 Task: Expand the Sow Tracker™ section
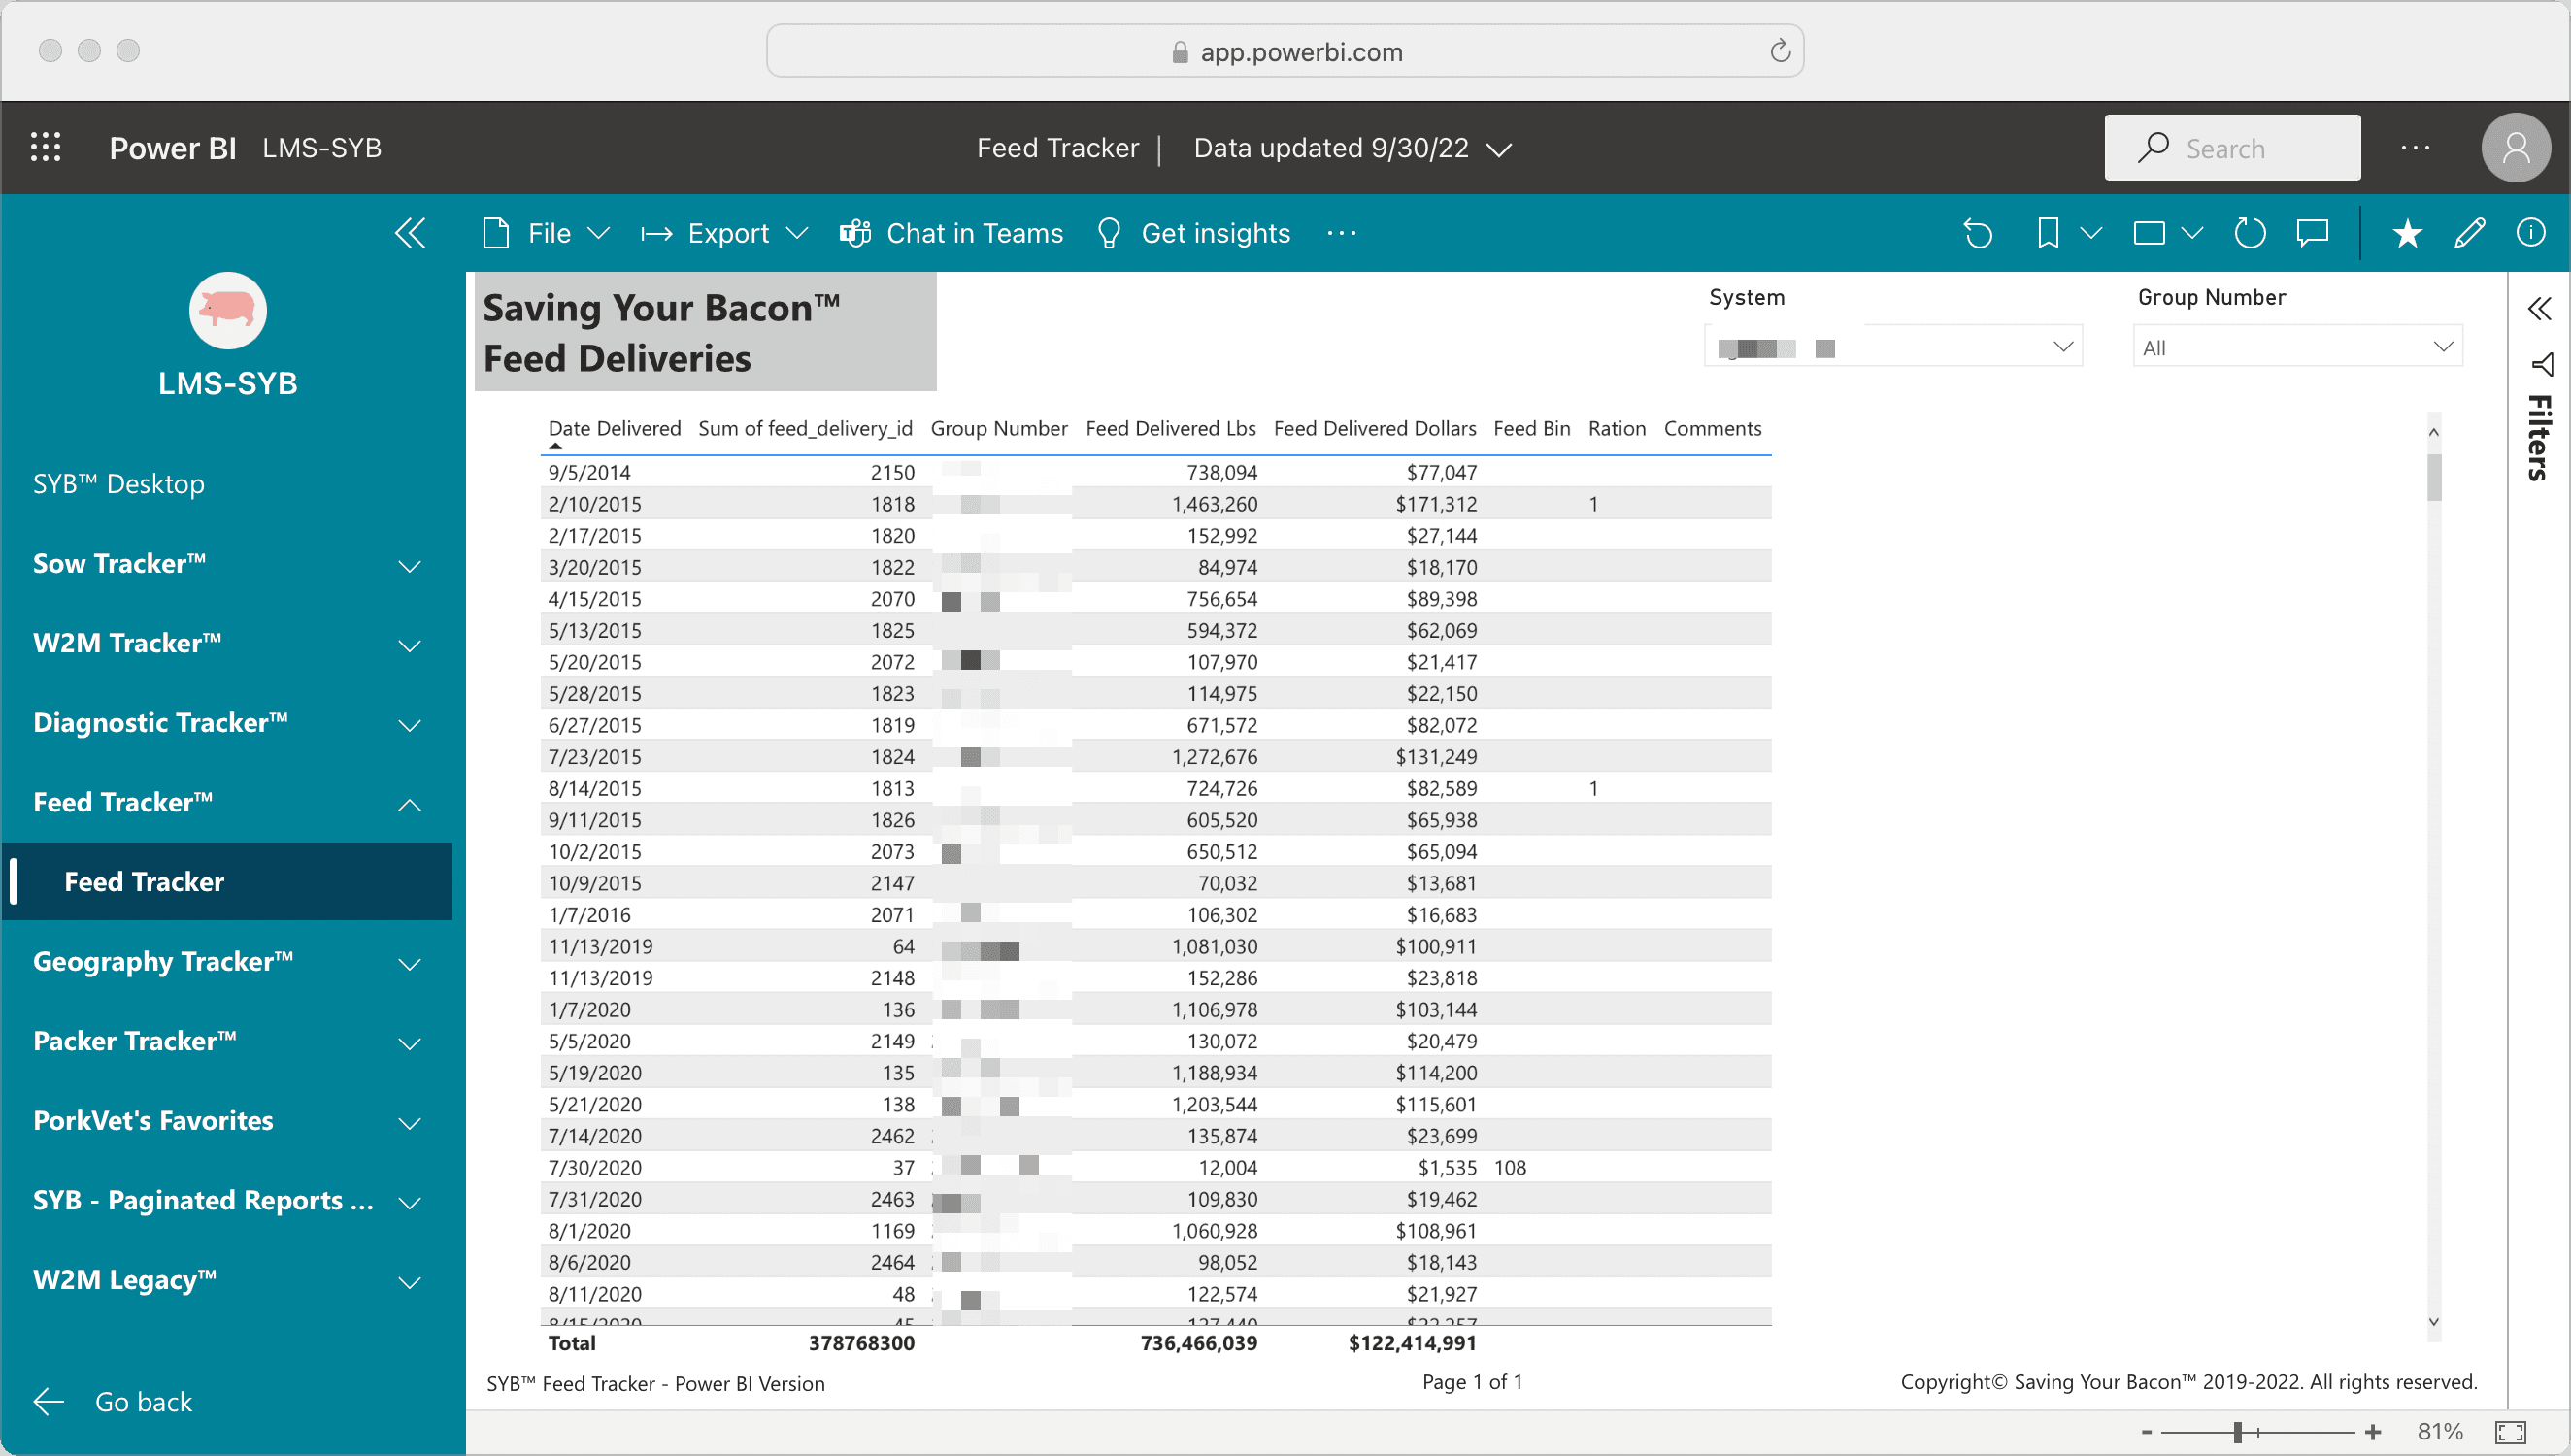pos(409,565)
